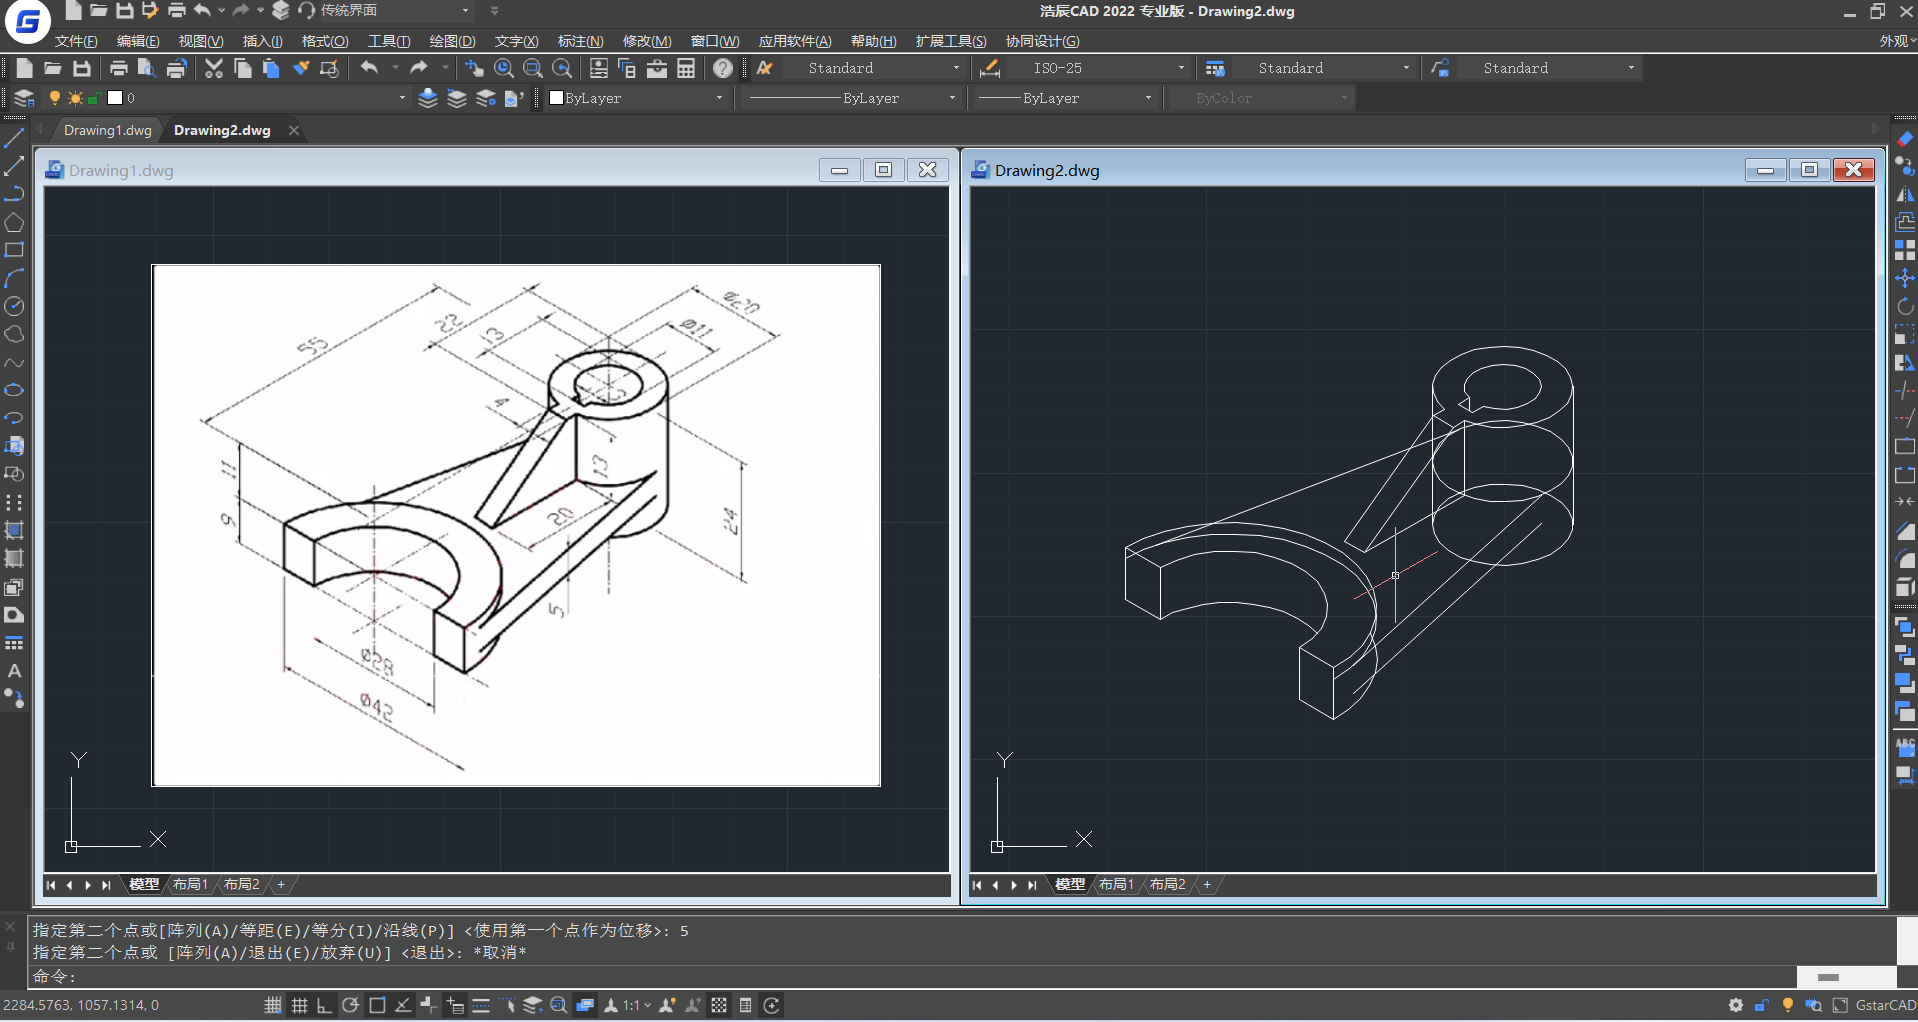1918x1022 pixels.
Task: Select the Hatch tool
Action: 14,530
